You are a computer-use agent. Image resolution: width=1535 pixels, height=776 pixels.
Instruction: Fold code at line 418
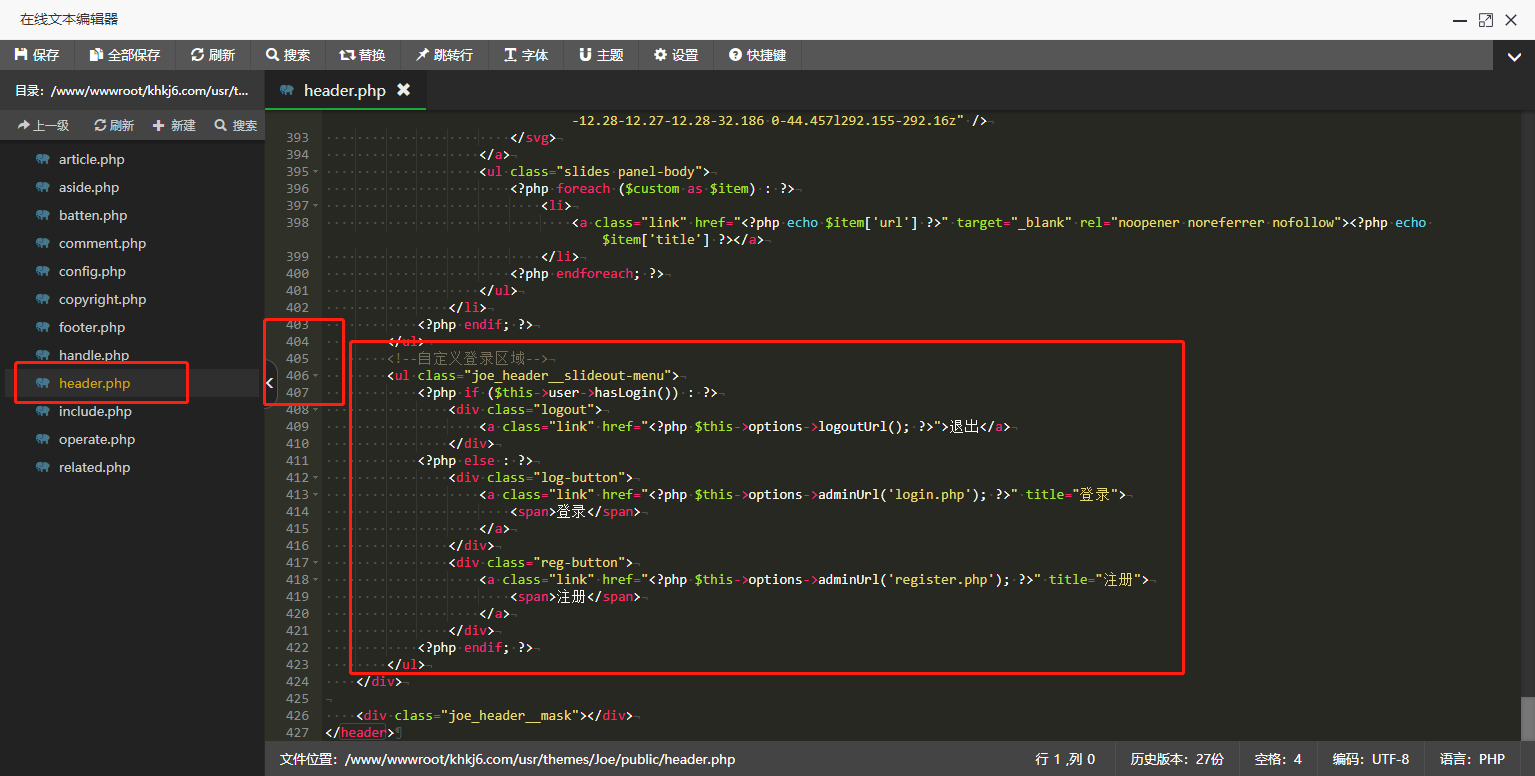coord(316,580)
